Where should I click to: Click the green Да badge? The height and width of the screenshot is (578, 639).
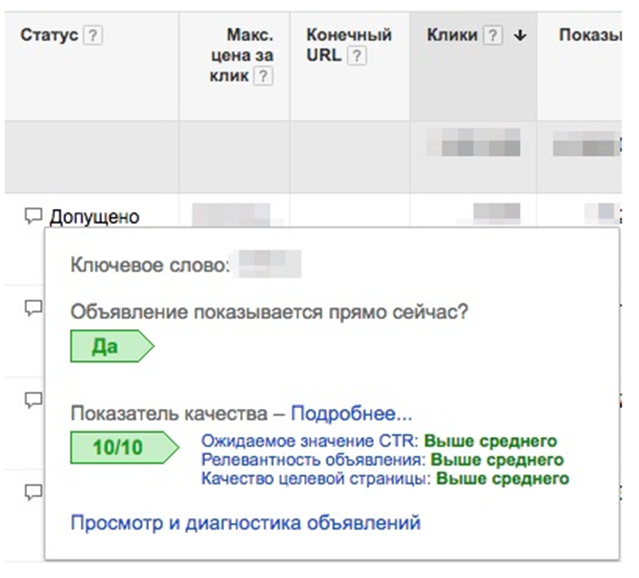[x=106, y=346]
